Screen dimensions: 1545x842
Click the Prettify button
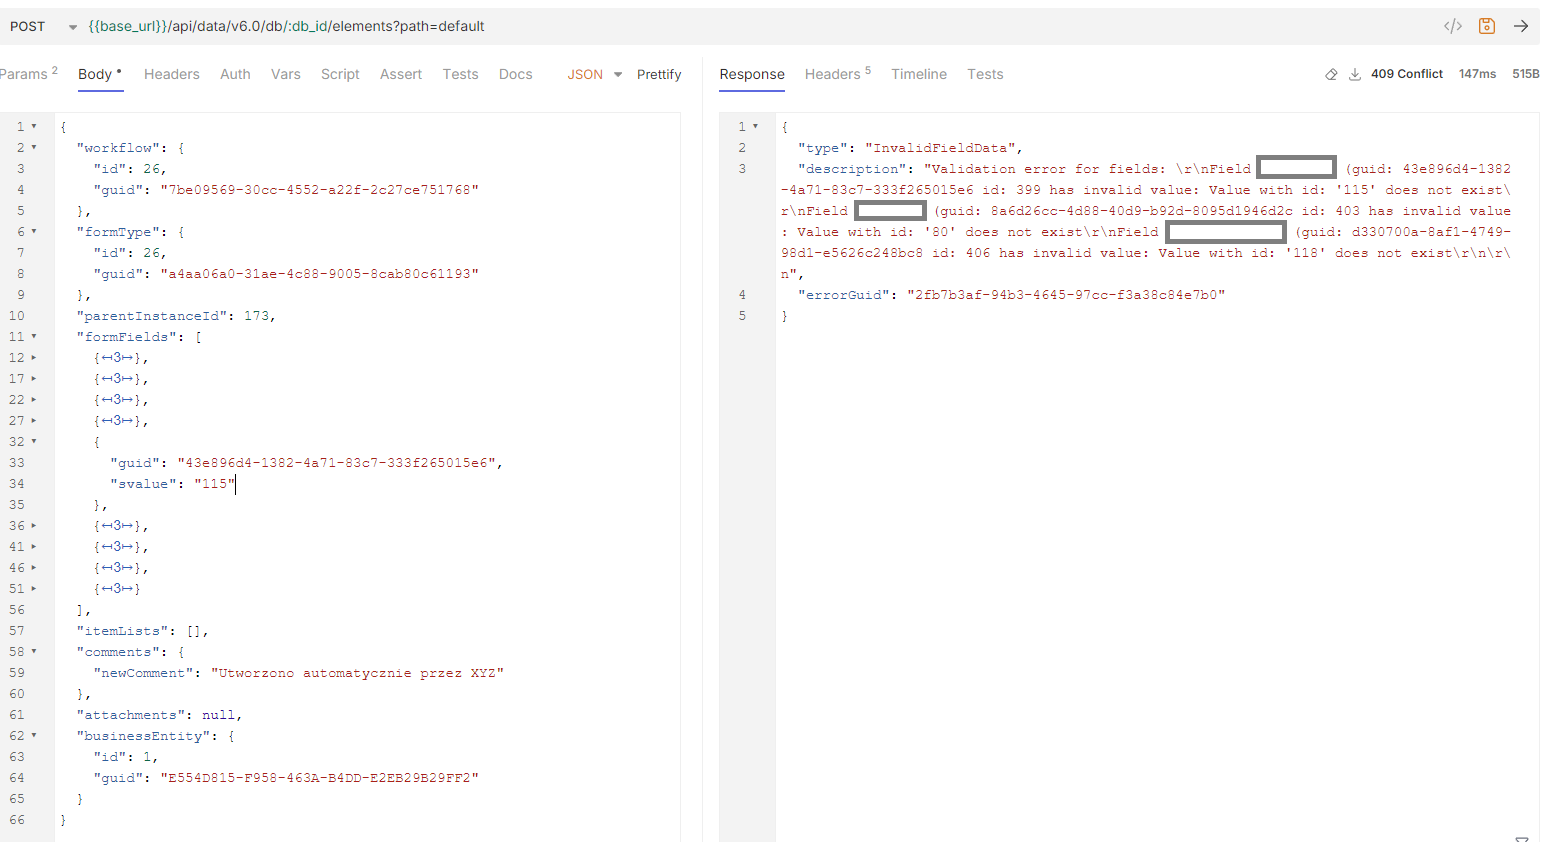[x=659, y=74]
